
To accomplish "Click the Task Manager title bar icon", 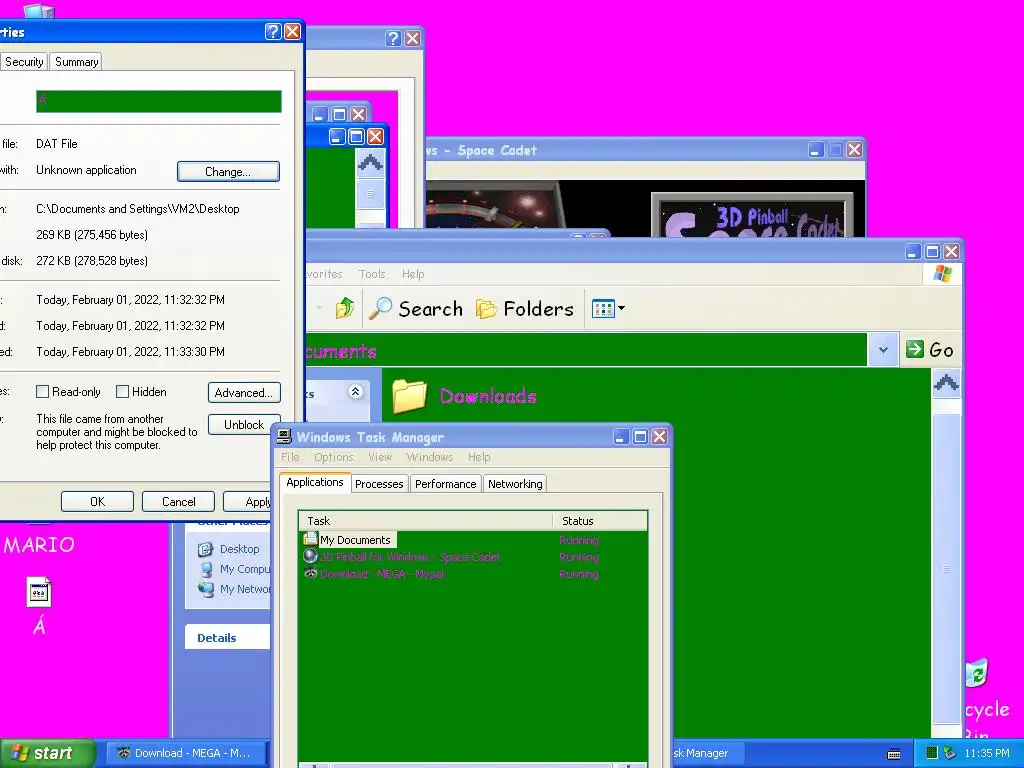I will [284, 436].
